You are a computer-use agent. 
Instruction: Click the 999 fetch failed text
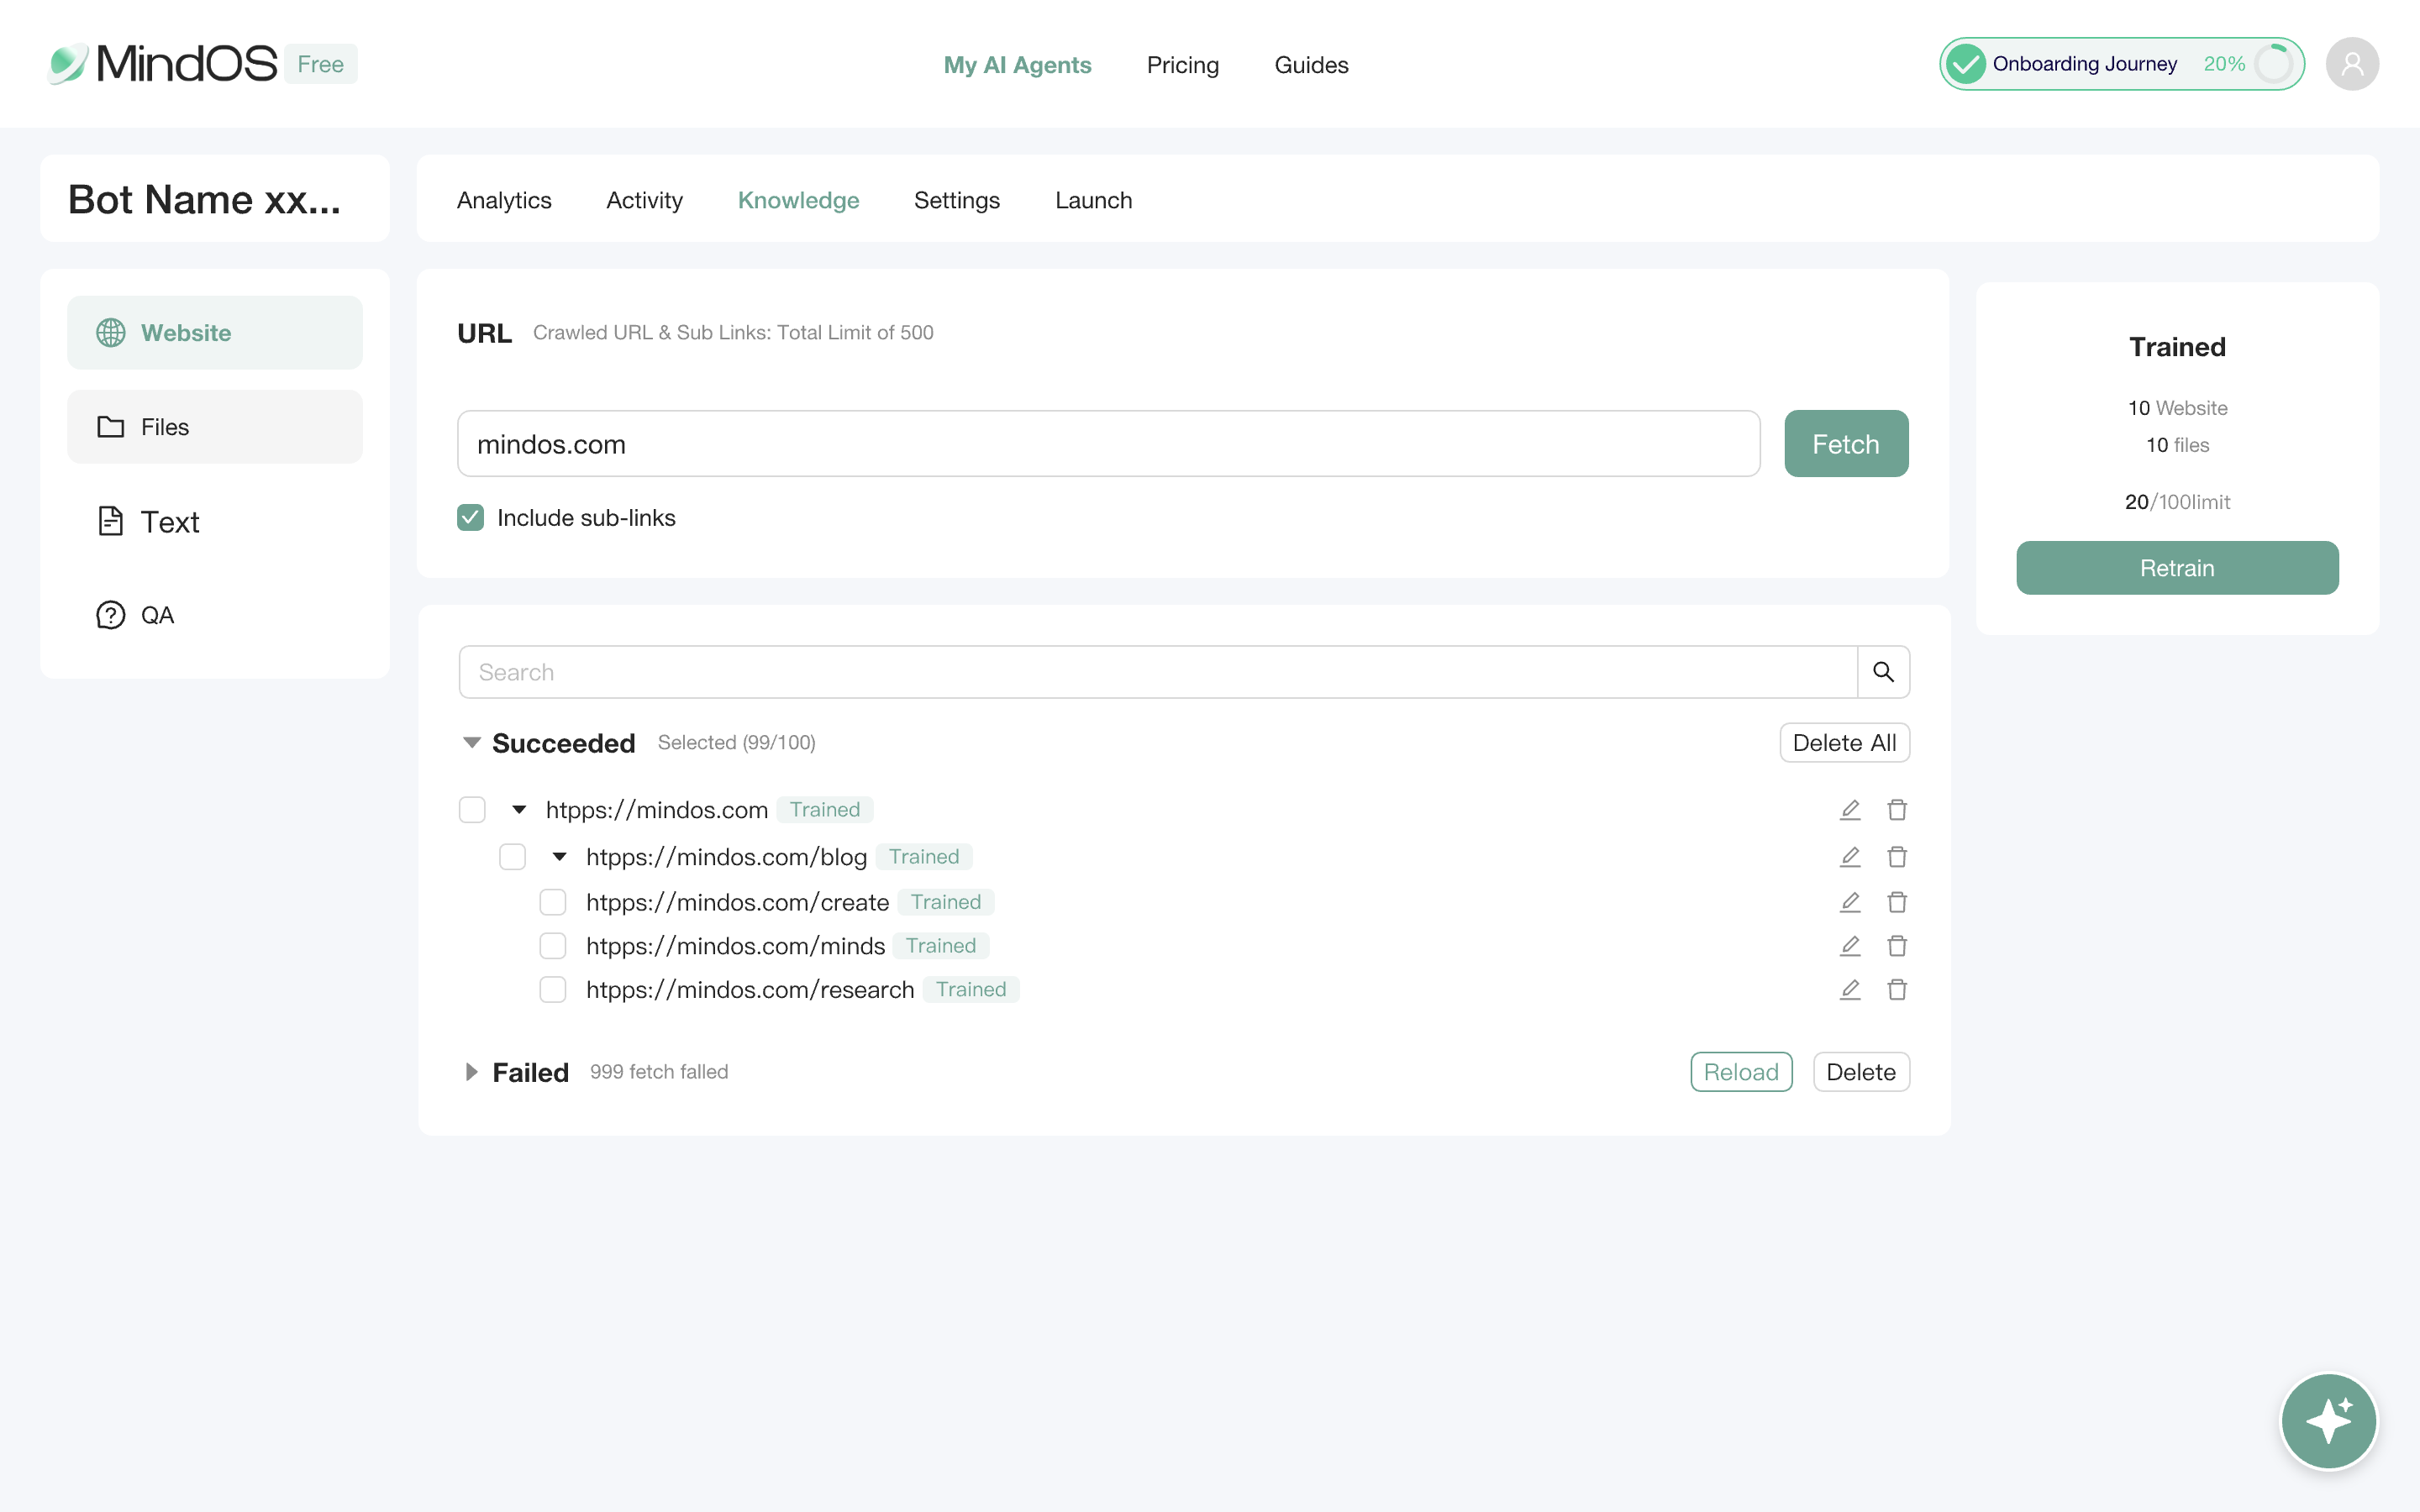click(x=659, y=1072)
